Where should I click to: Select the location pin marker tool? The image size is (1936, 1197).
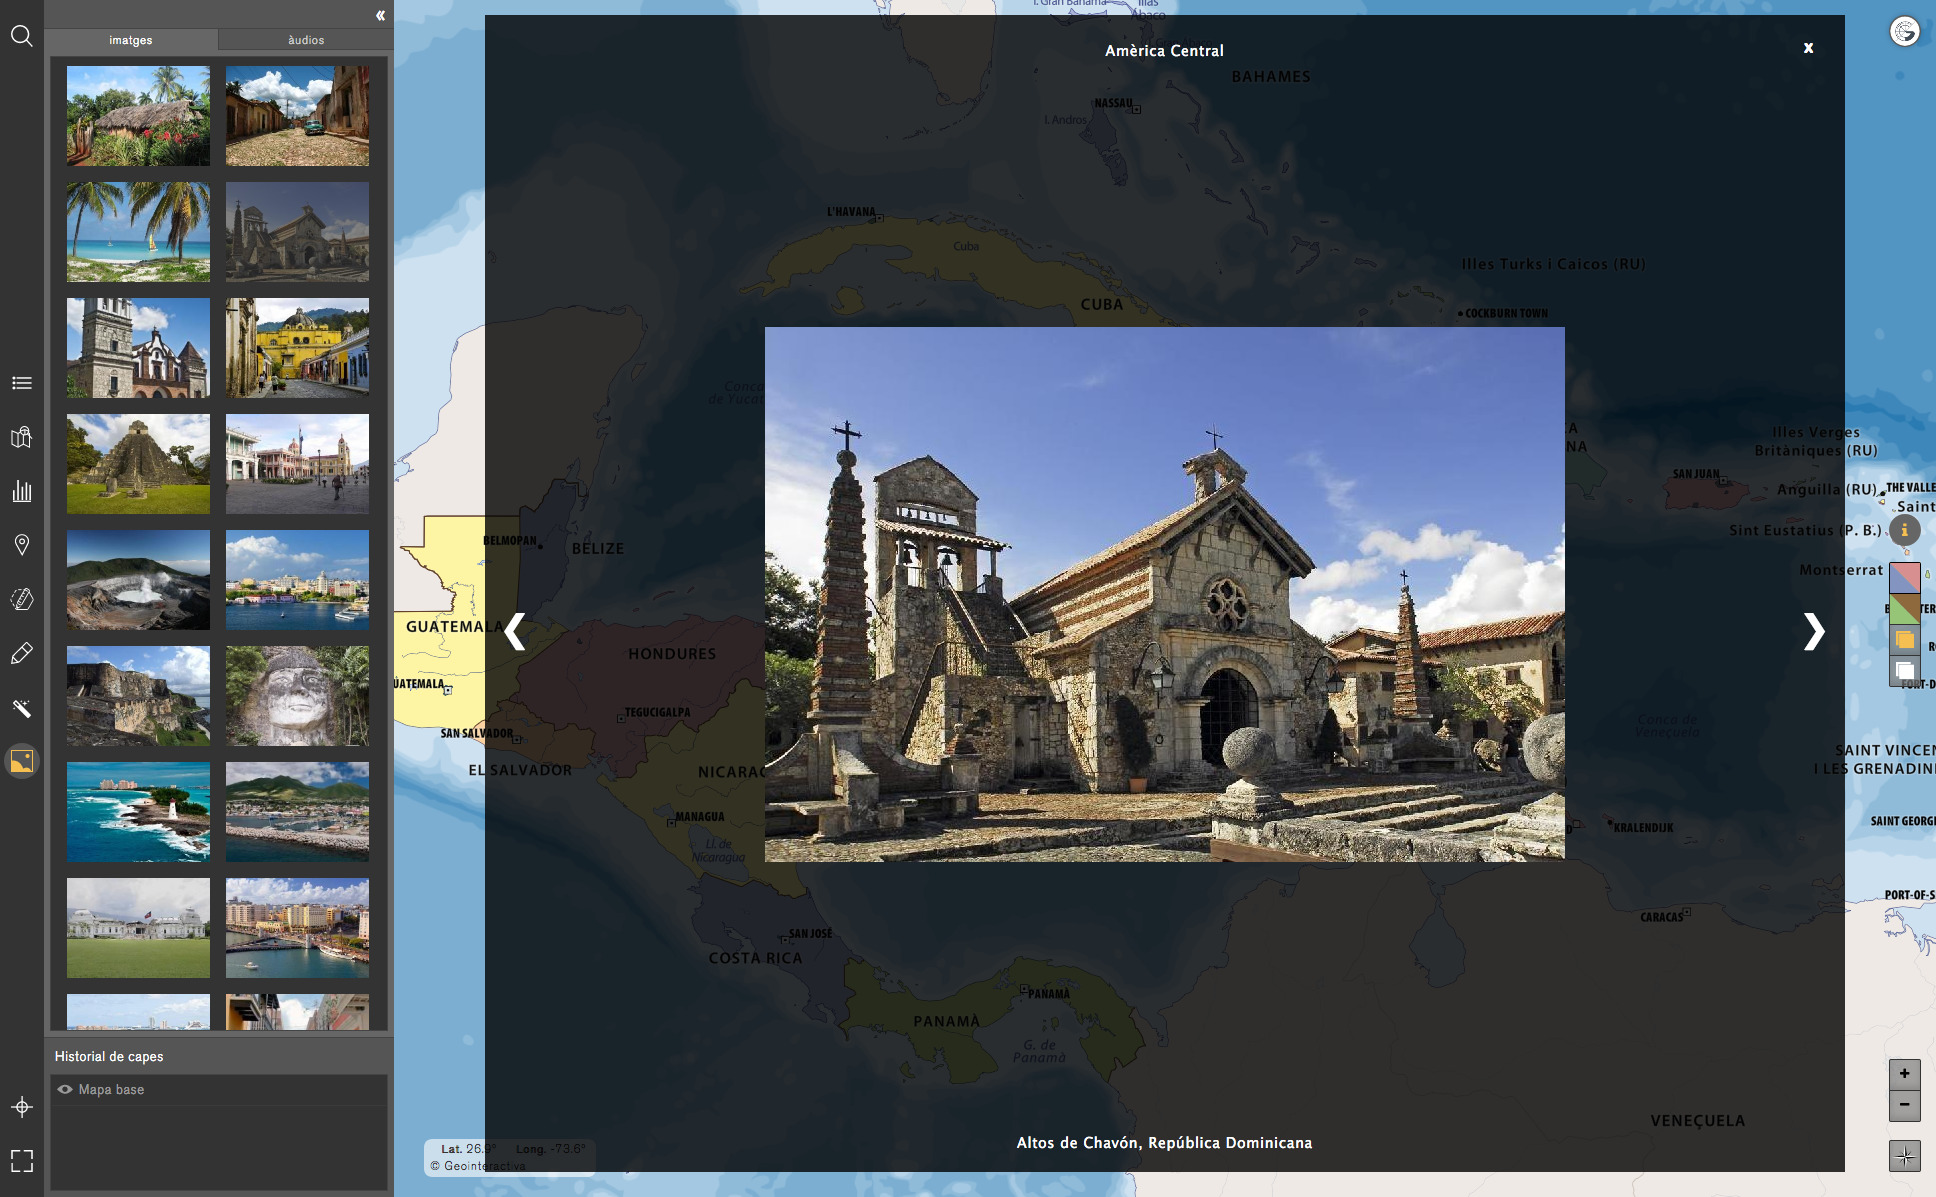pos(21,545)
